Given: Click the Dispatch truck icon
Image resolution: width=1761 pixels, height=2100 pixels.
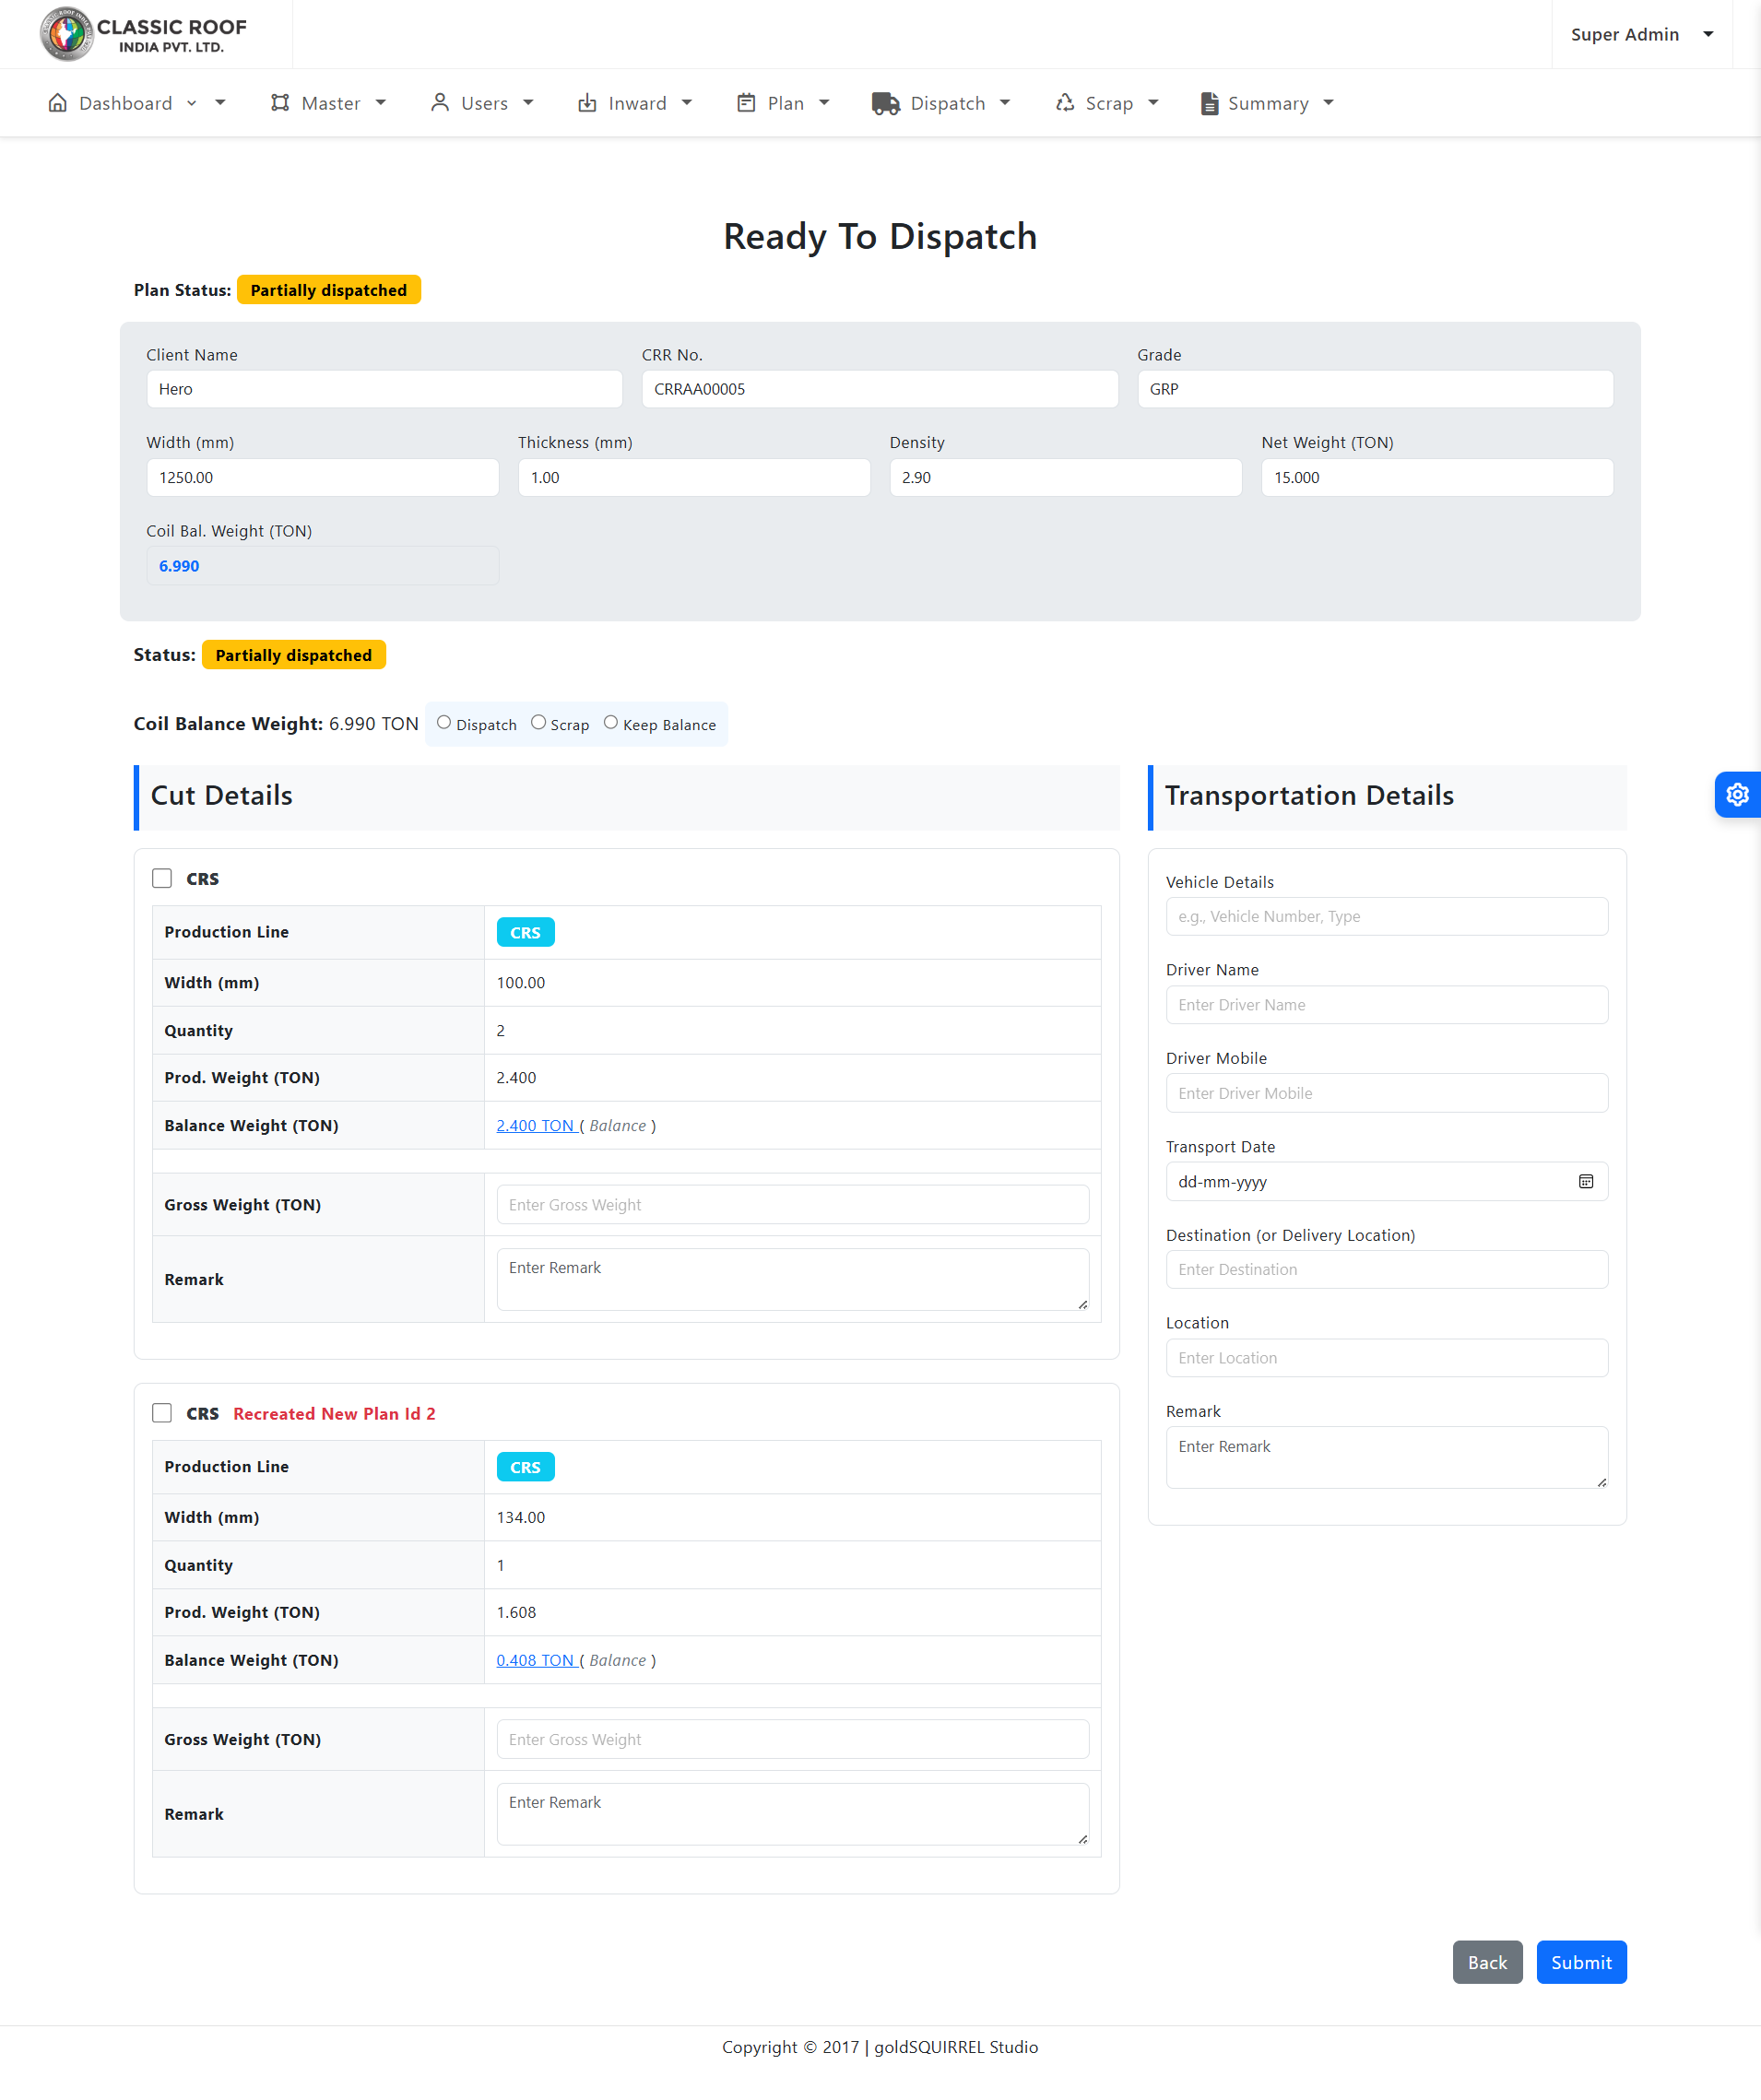Looking at the screenshot, I should click(885, 103).
